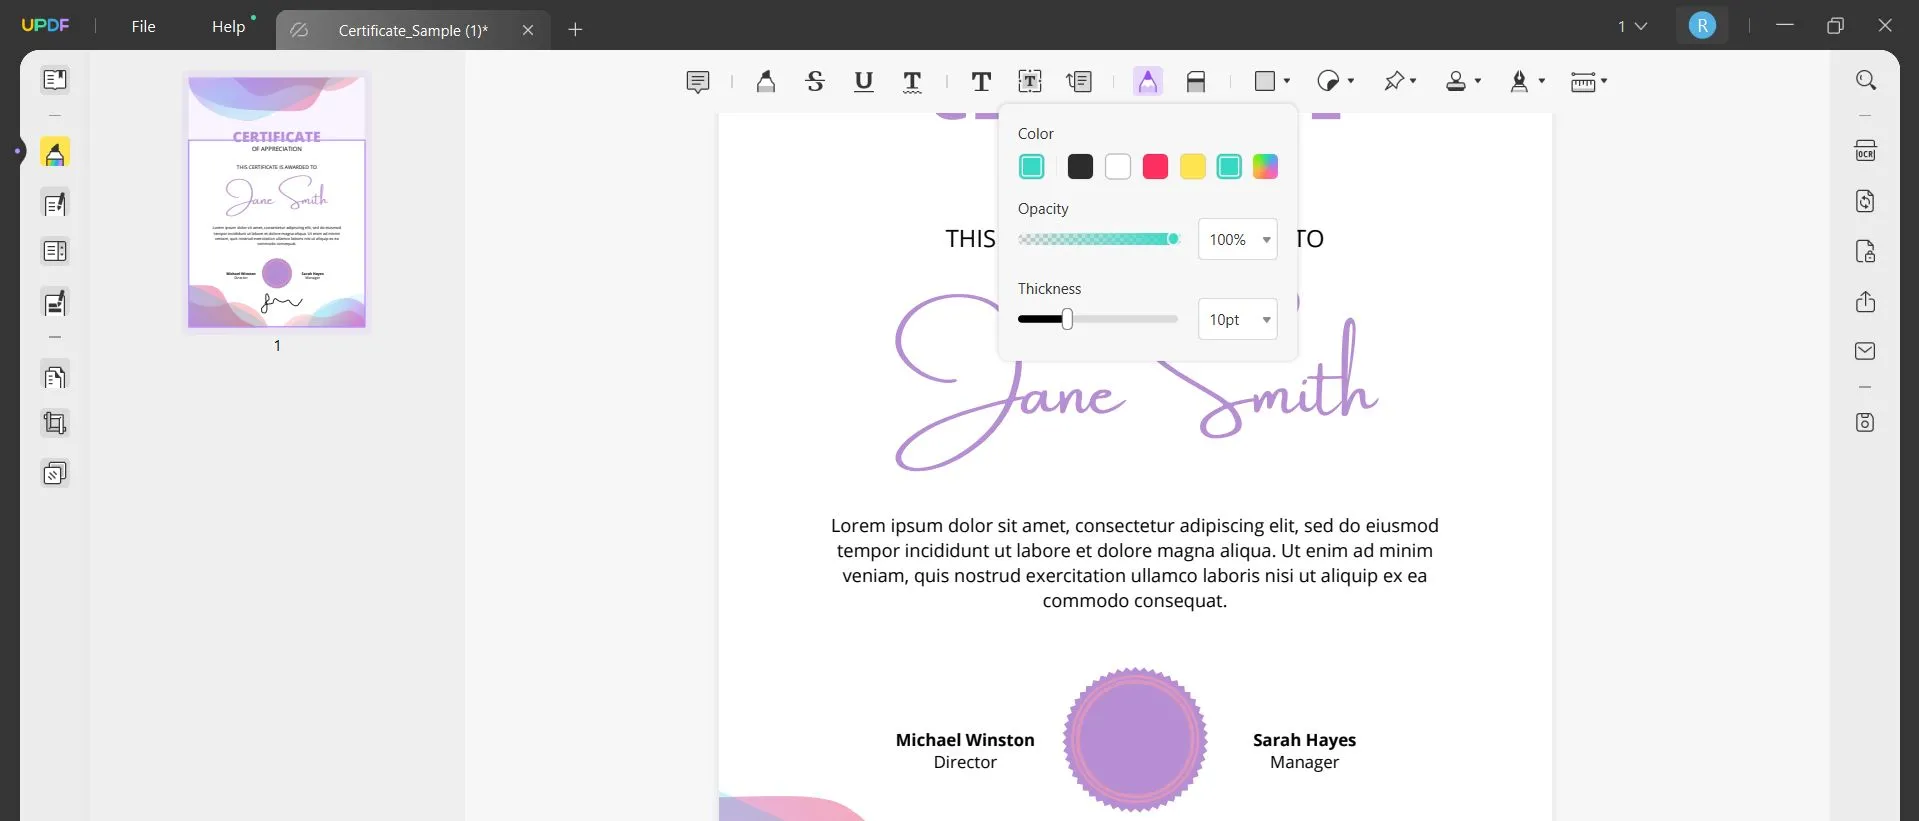Switch to Certificate_Sample (1)* tab
The width and height of the screenshot is (1919, 821).
click(x=413, y=30)
